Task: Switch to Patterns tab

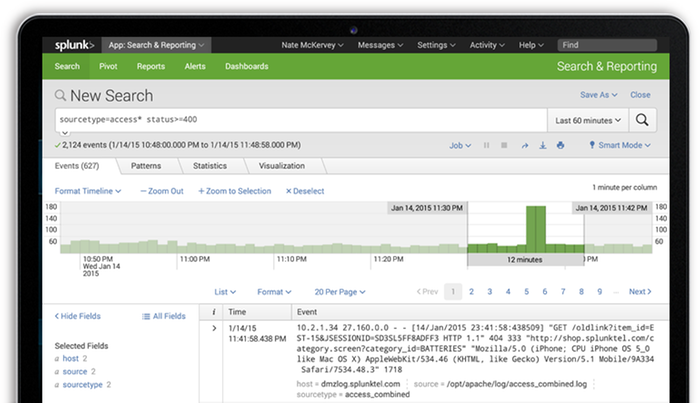Action: 146,166
